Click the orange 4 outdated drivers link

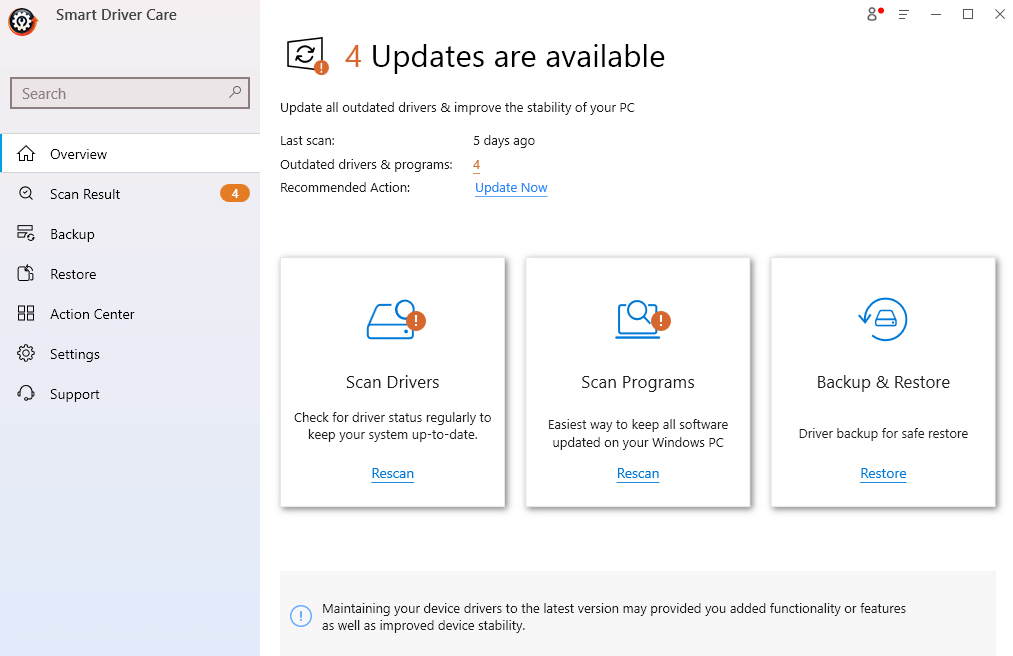point(476,164)
